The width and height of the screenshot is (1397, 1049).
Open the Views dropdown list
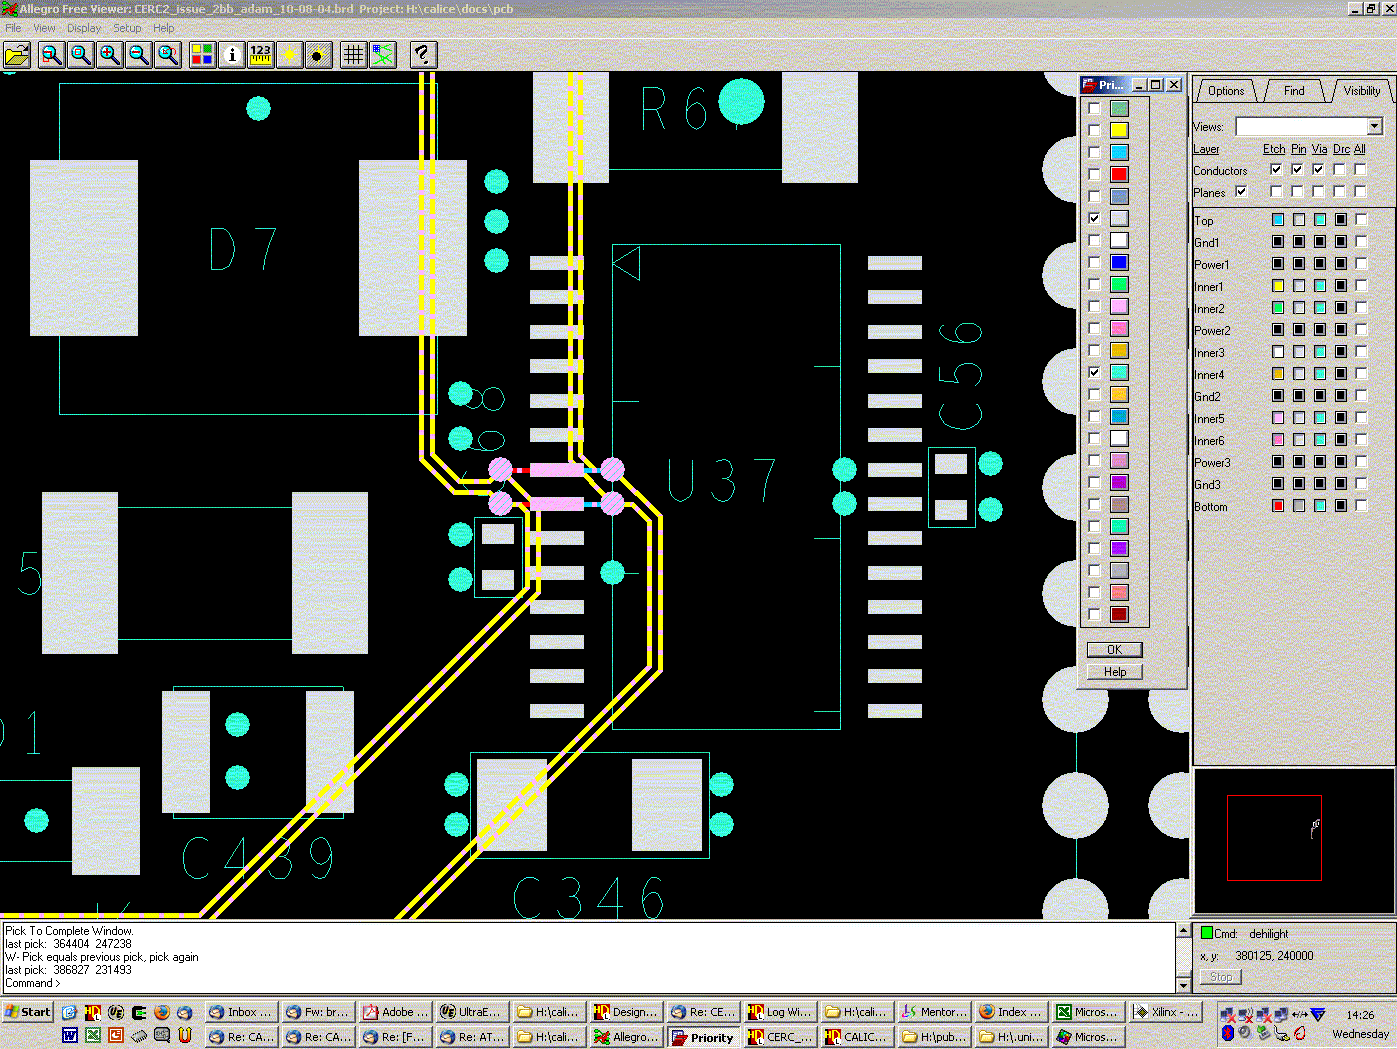[1375, 127]
